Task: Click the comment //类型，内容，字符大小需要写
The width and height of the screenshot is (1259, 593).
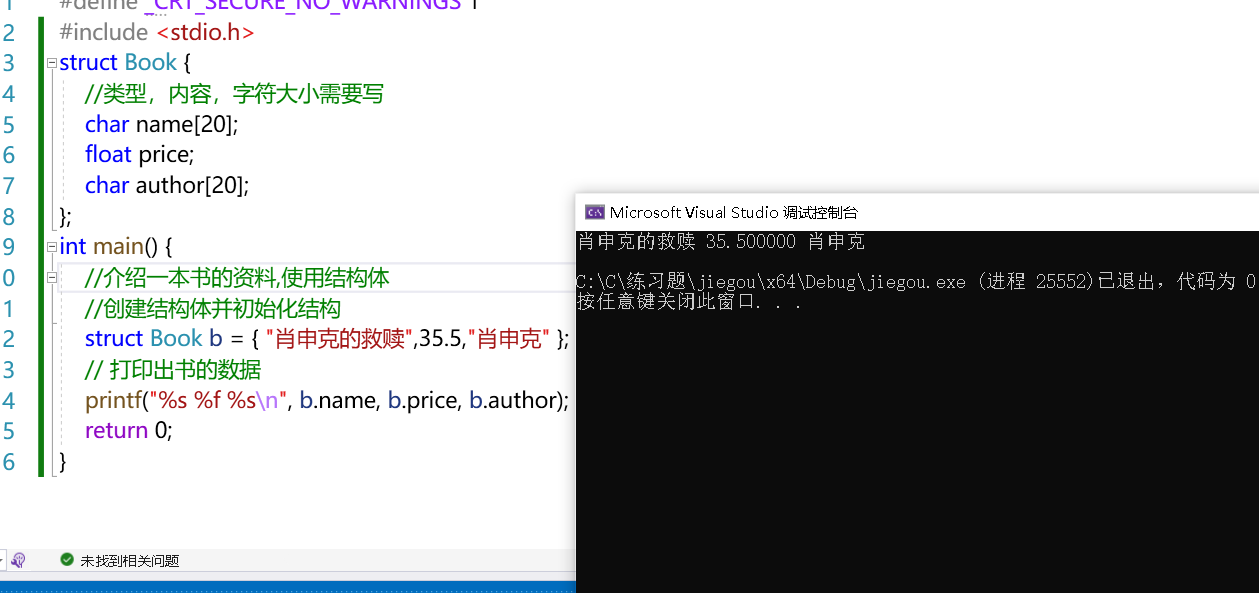Action: point(235,94)
